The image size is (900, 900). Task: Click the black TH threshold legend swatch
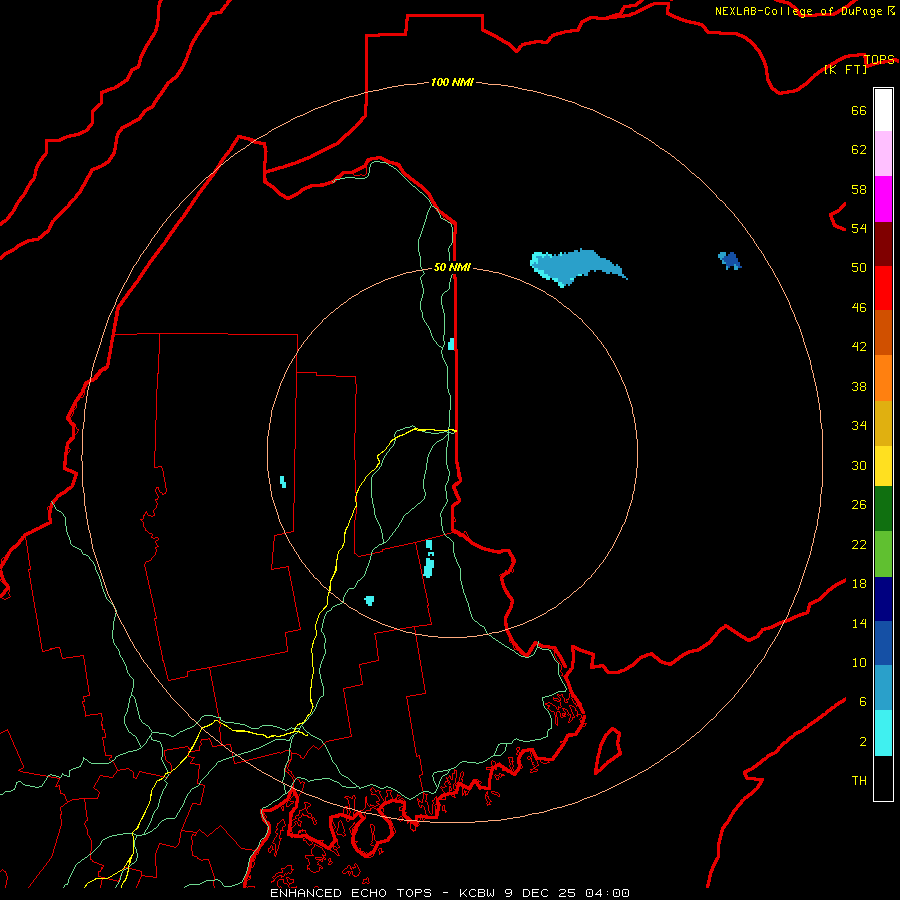(x=883, y=778)
